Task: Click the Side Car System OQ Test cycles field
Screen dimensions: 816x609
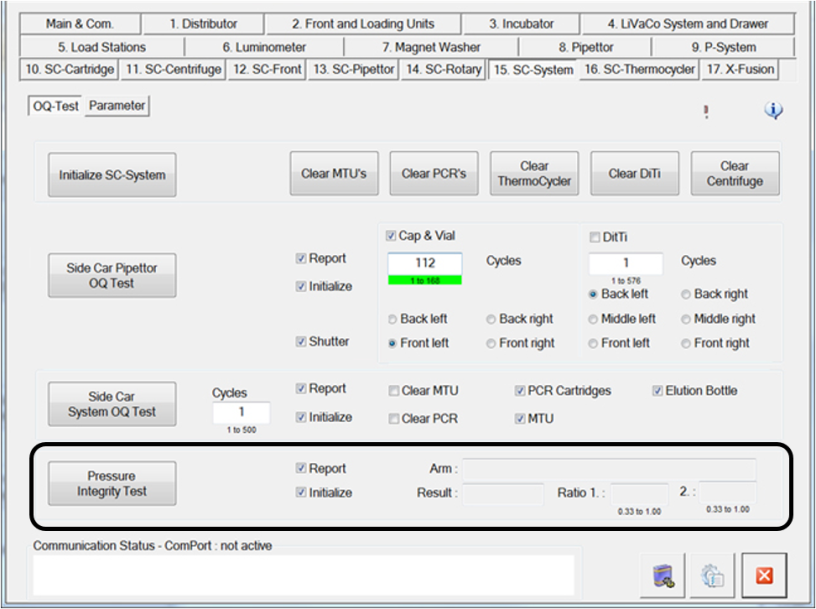Action: point(241,412)
